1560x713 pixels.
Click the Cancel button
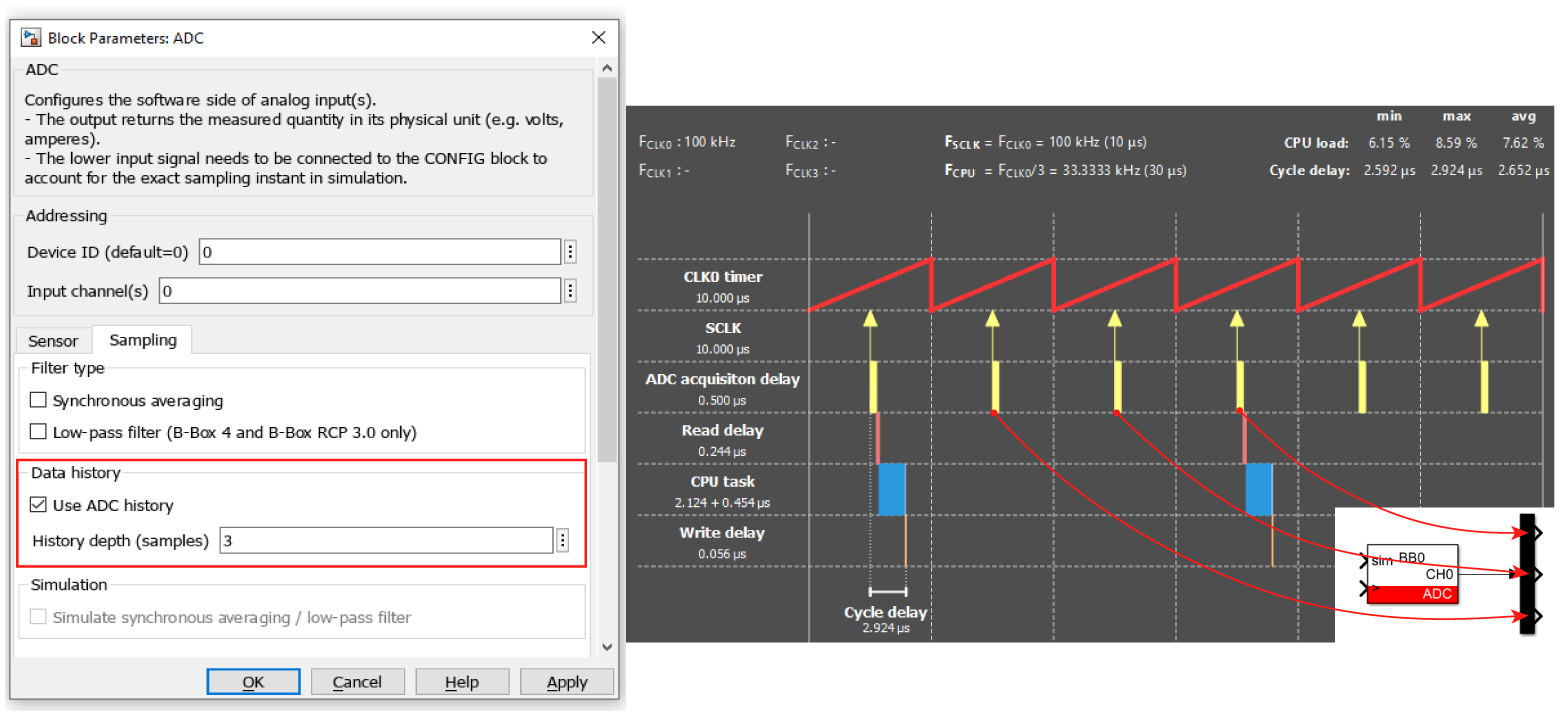point(357,682)
